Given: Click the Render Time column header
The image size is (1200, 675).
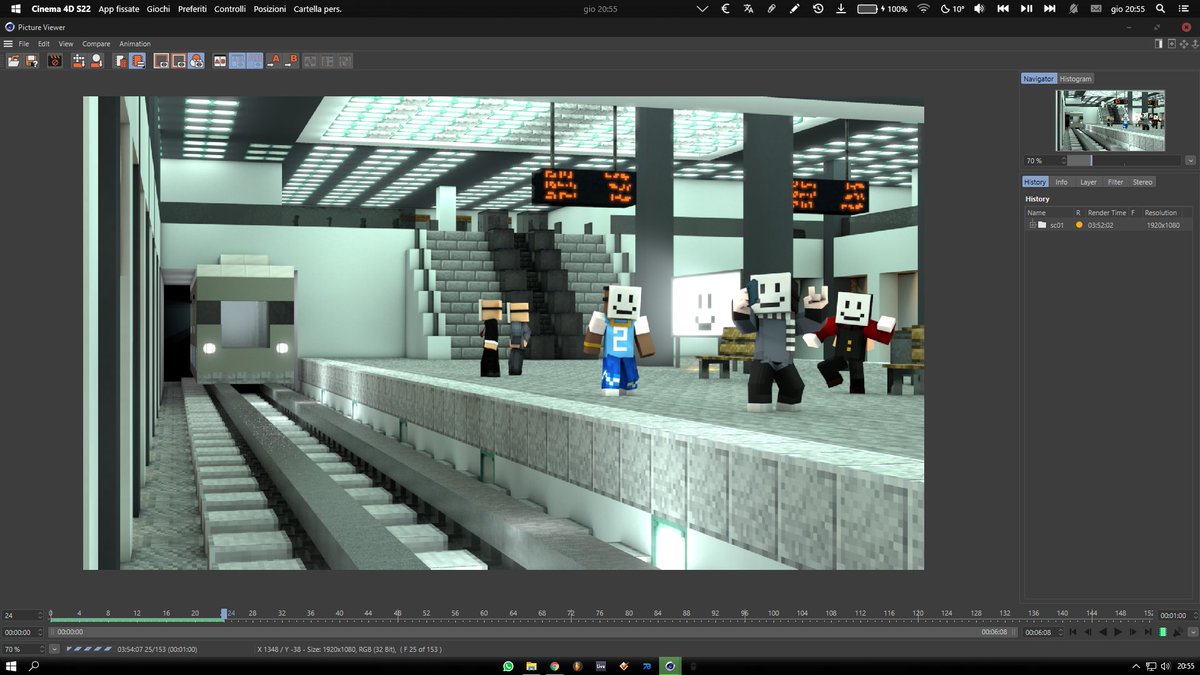Looking at the screenshot, I should [x=1107, y=213].
